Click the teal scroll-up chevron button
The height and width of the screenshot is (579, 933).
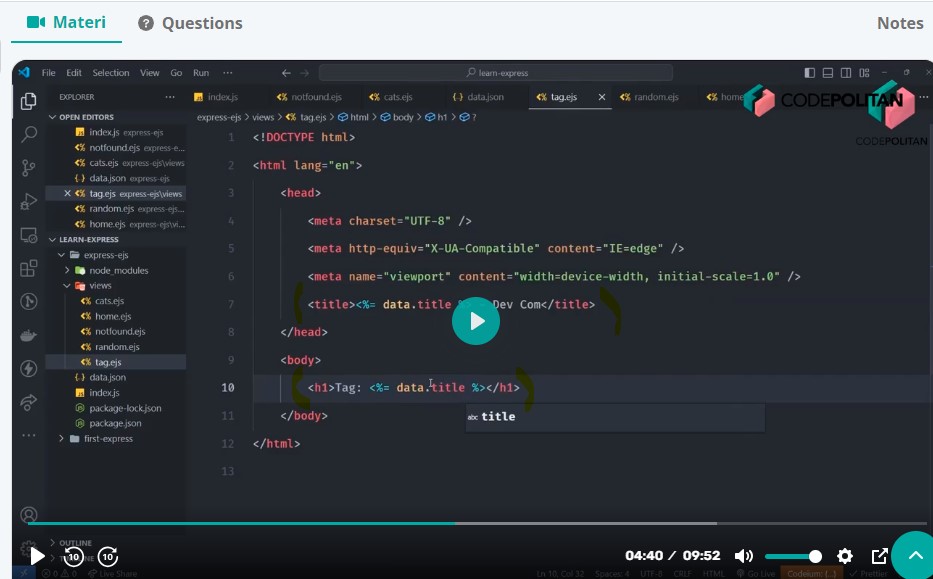pyautogui.click(x=915, y=556)
